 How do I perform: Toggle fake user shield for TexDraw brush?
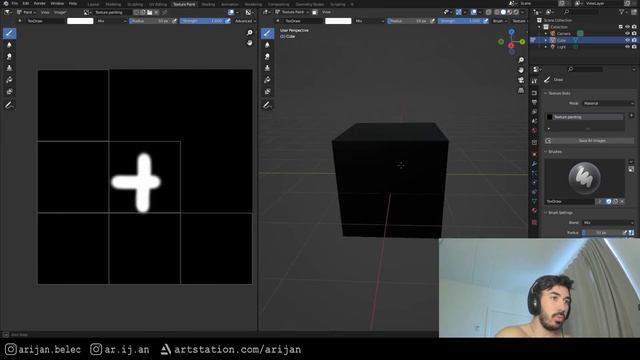coord(609,201)
